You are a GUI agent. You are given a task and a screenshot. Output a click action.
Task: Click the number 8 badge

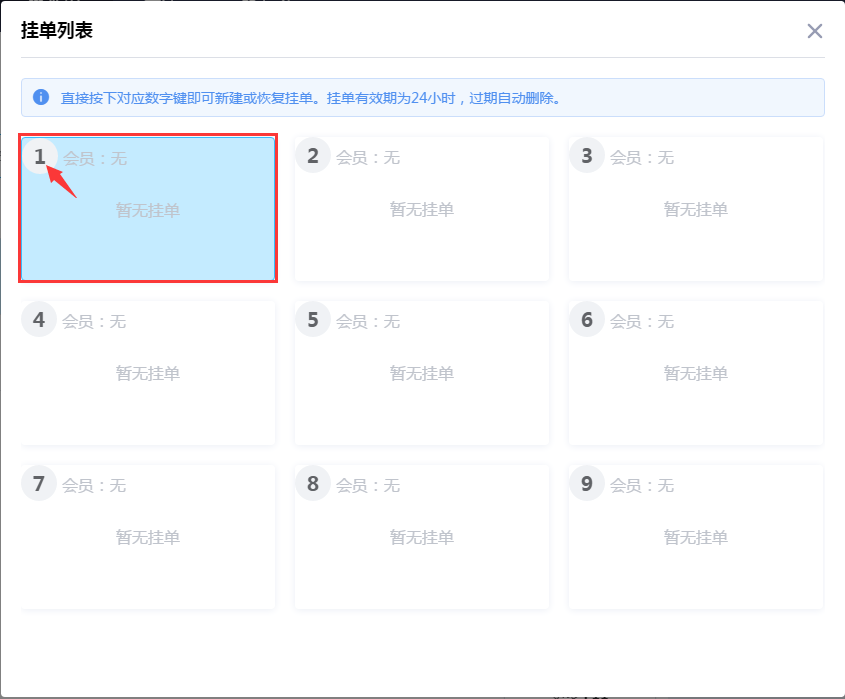312,483
